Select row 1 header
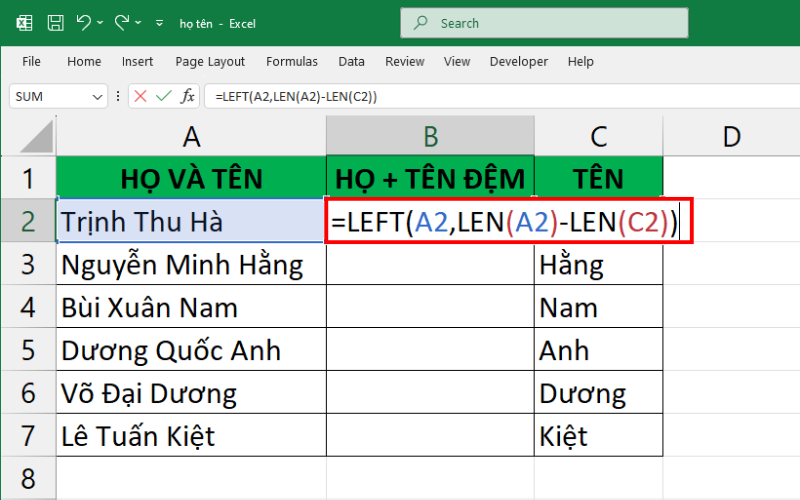Image resolution: width=800 pixels, height=500 pixels. pyautogui.click(x=28, y=178)
